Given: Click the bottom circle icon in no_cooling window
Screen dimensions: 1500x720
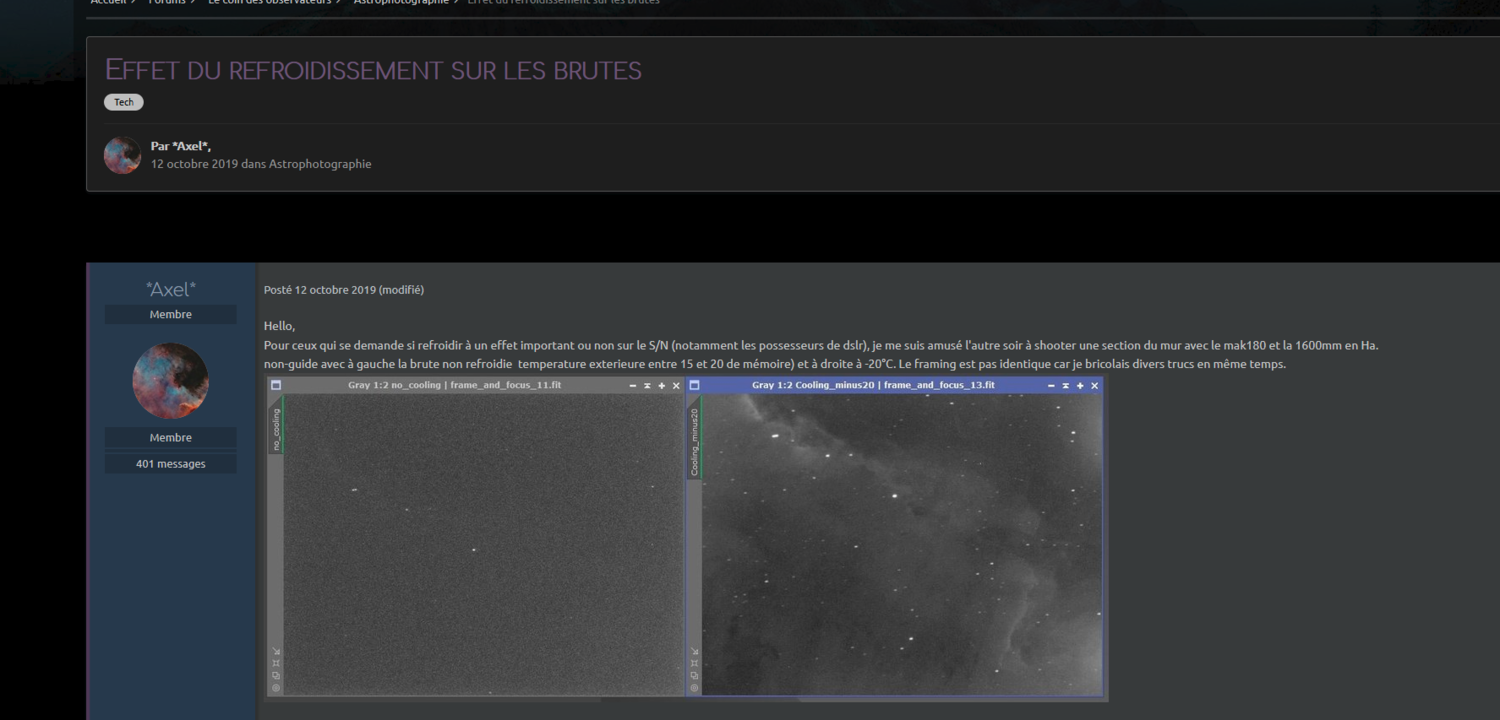Looking at the screenshot, I should (276, 688).
